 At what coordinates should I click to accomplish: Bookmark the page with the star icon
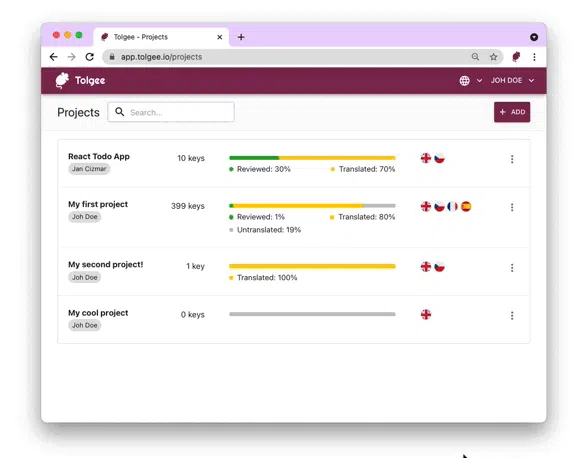click(494, 57)
